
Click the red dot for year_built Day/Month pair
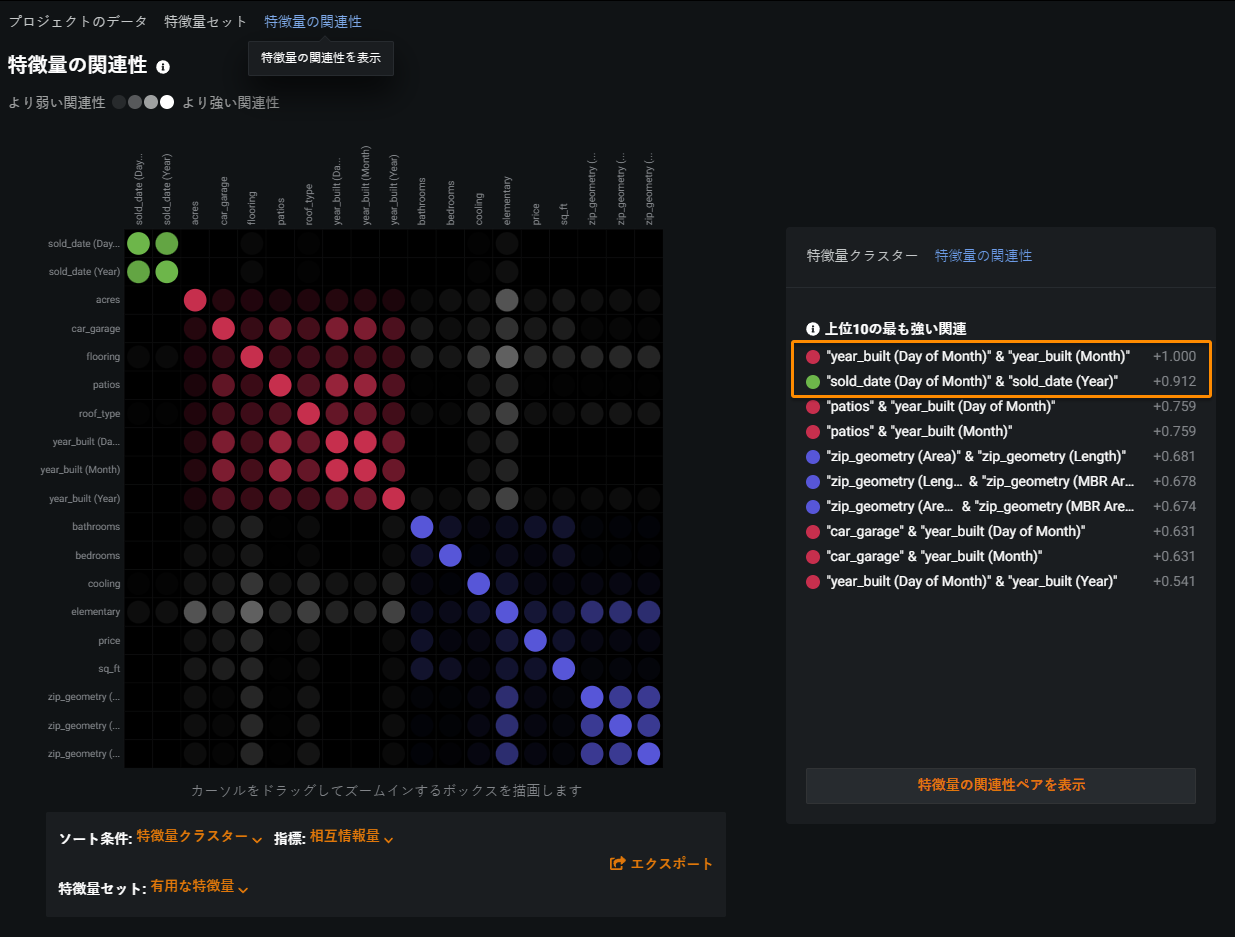click(x=813, y=356)
